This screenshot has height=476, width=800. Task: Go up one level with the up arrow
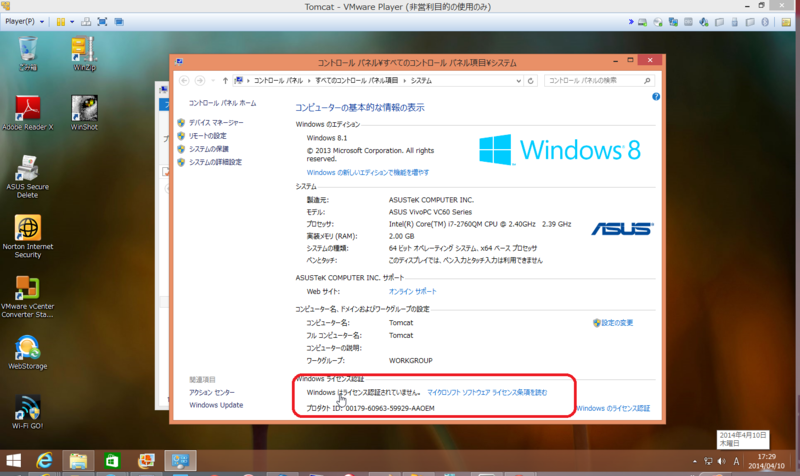(x=225, y=81)
